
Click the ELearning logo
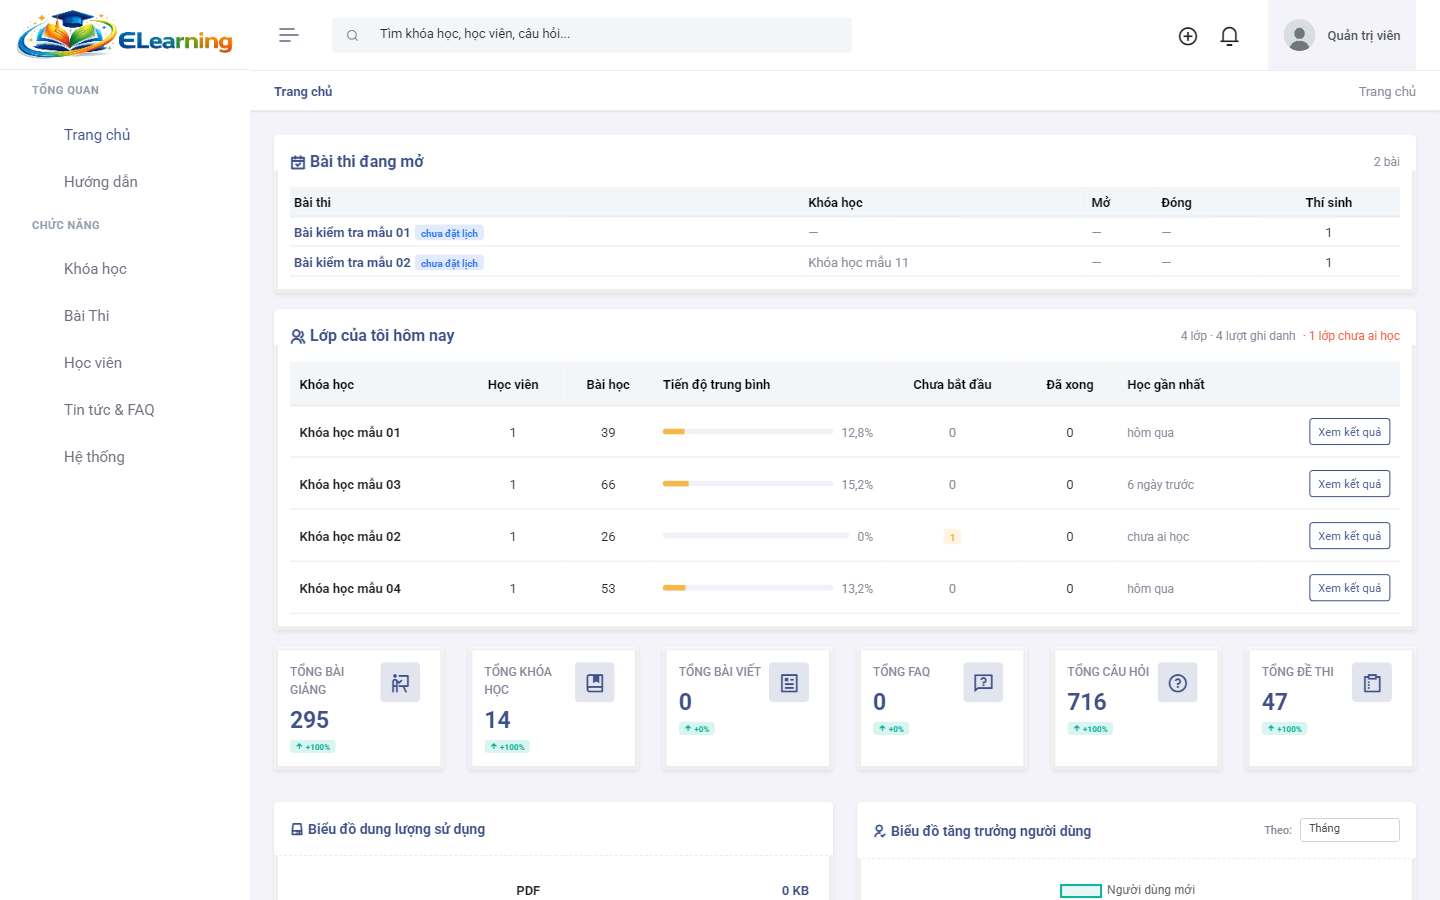tap(125, 35)
